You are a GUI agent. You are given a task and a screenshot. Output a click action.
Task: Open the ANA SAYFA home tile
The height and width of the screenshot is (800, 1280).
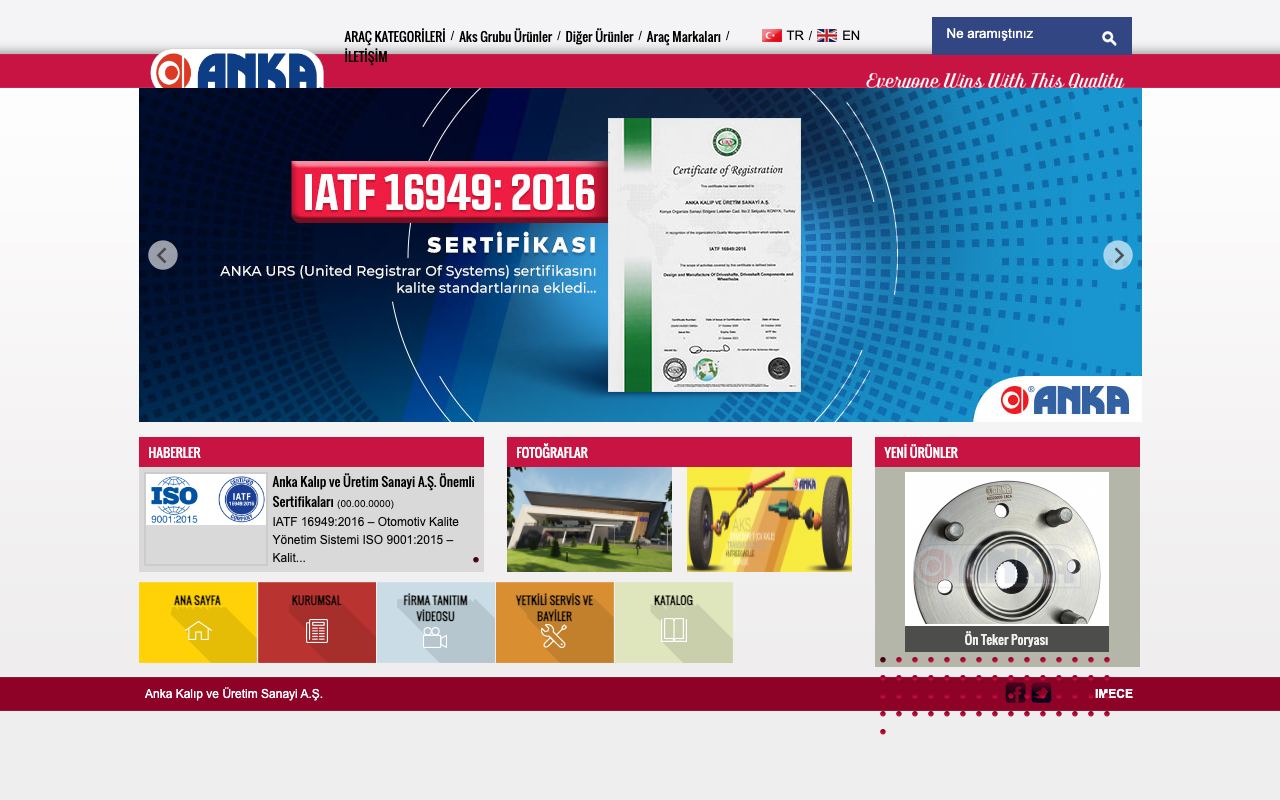(x=198, y=622)
